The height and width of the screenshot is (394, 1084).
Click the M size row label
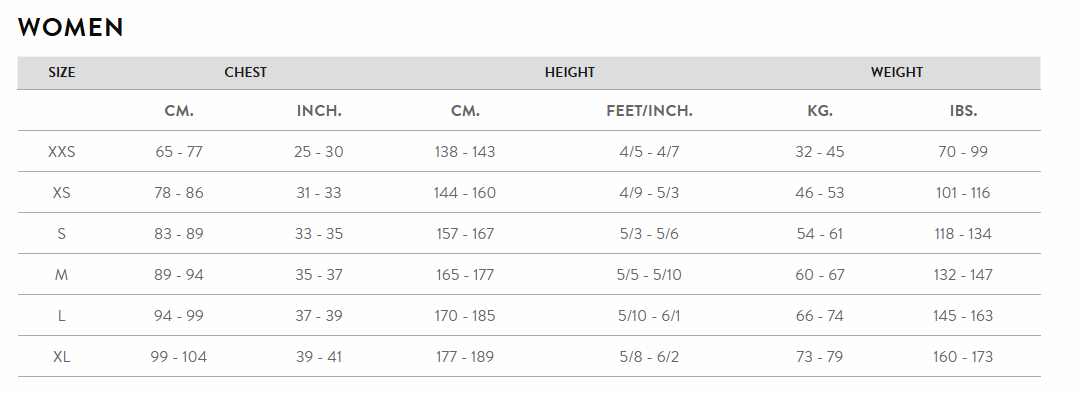point(62,275)
